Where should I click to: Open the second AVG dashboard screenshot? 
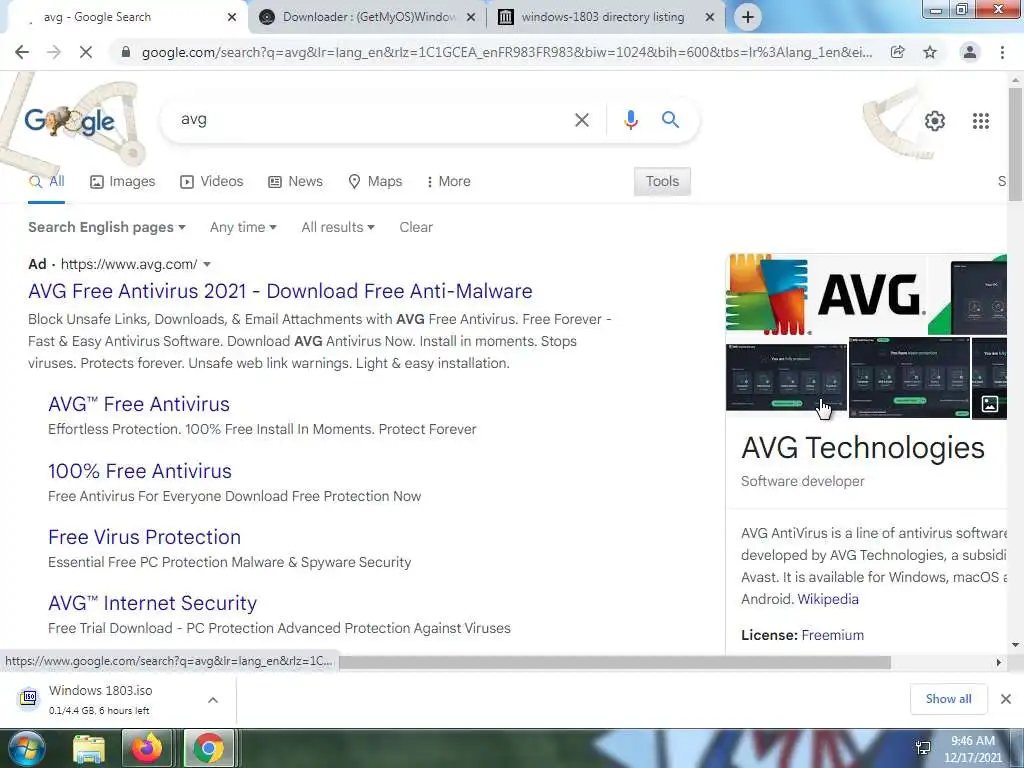coord(909,377)
